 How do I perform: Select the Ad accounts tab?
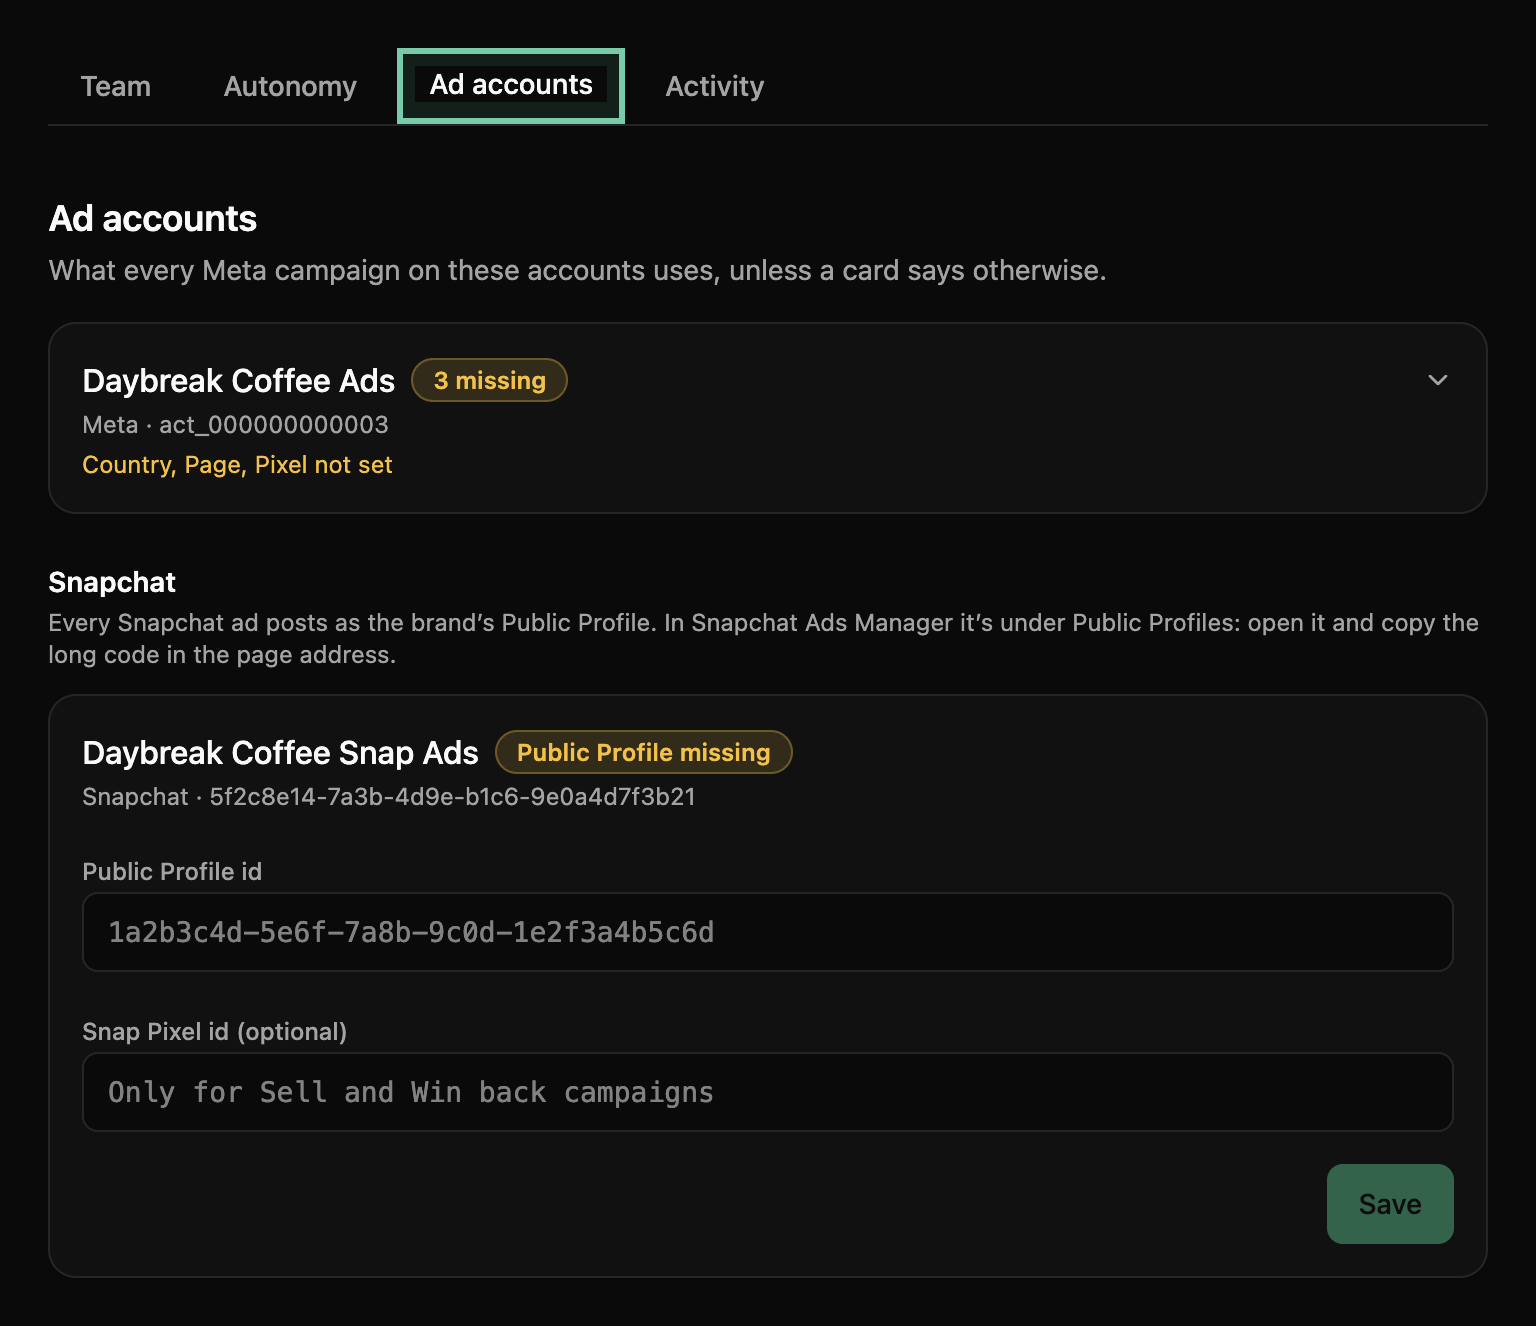pos(511,85)
